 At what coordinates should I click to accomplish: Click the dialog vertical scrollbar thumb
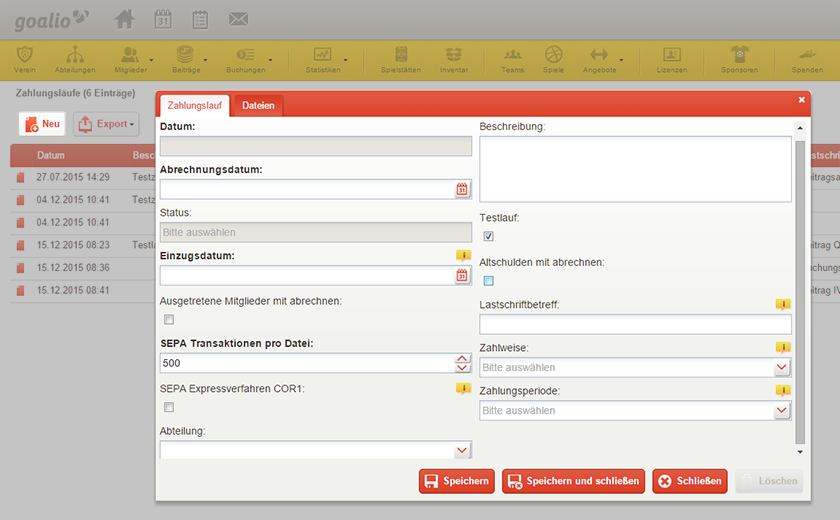tap(800, 292)
